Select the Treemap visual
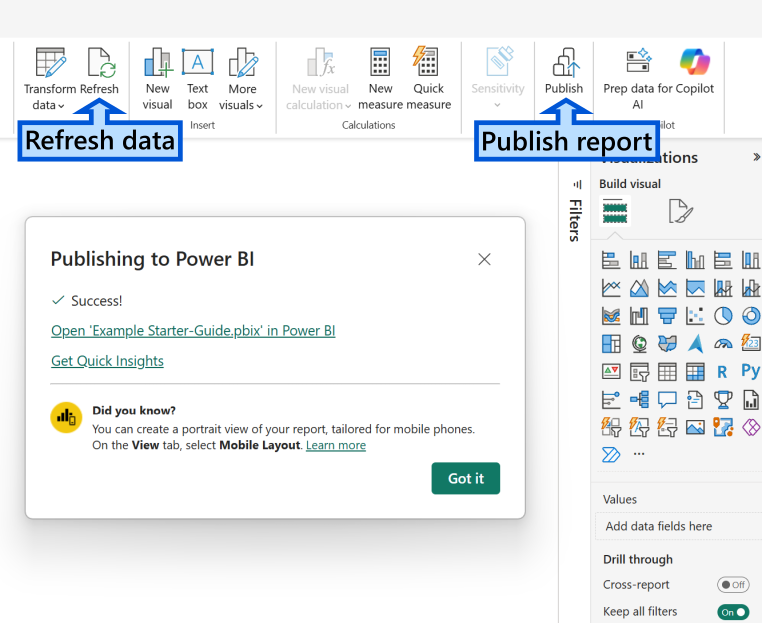 (x=611, y=344)
